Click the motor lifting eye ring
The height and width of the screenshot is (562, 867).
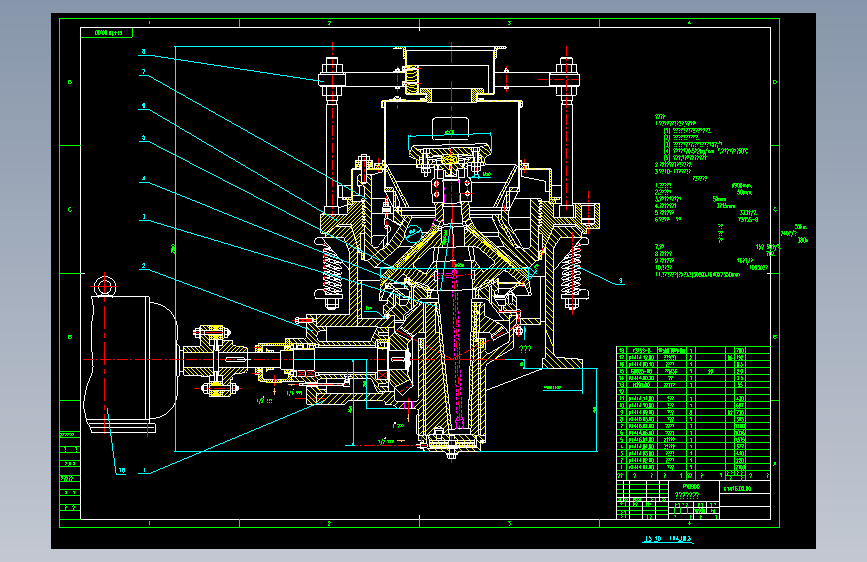pos(105,287)
